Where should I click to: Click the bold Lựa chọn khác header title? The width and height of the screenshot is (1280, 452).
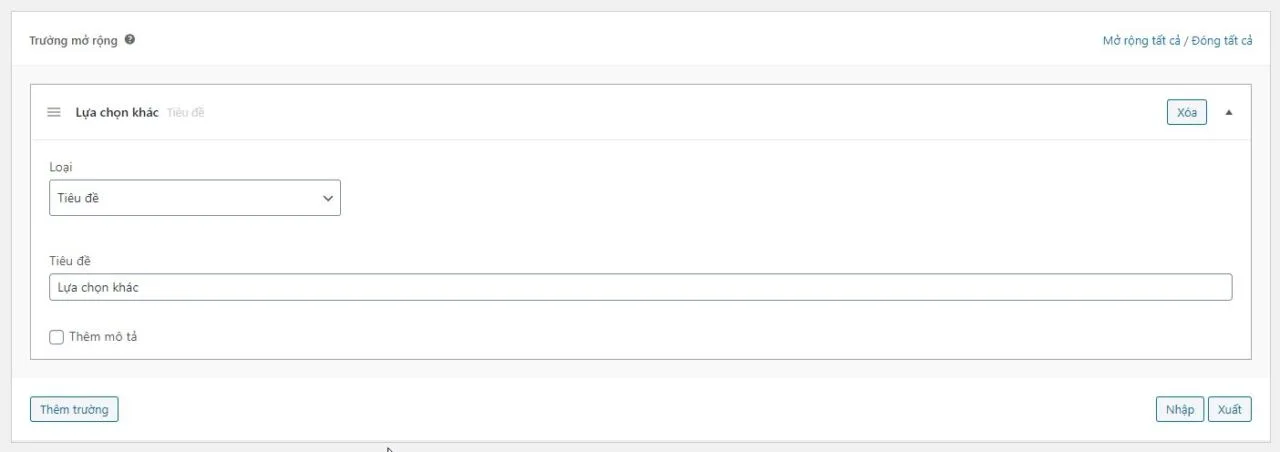click(117, 112)
